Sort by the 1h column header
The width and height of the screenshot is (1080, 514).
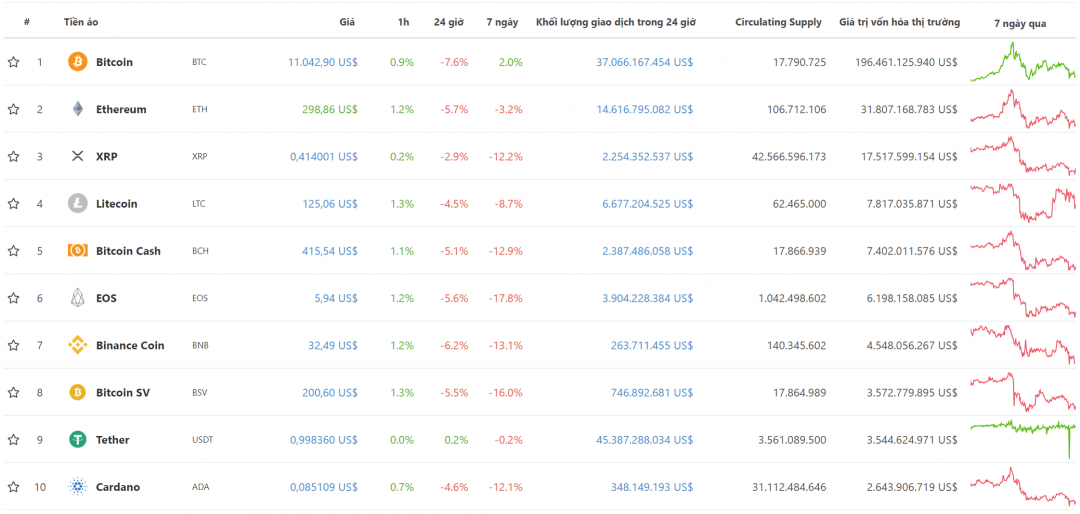404,22
